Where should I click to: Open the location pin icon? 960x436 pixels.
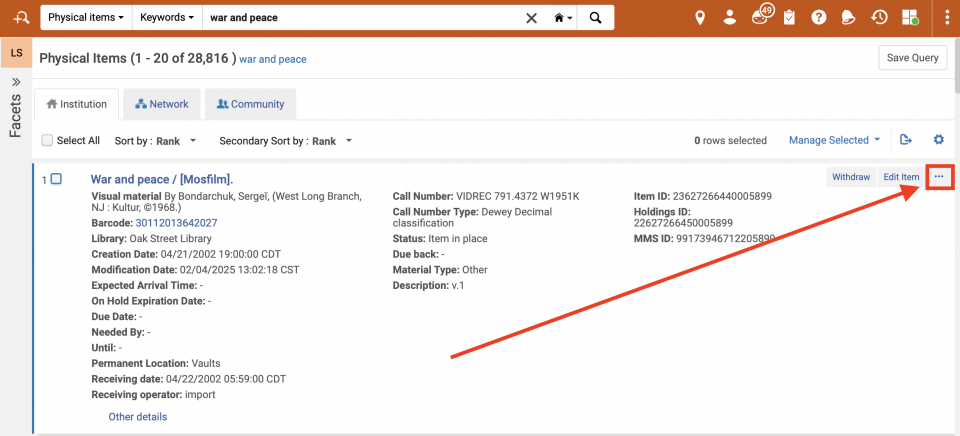[700, 18]
